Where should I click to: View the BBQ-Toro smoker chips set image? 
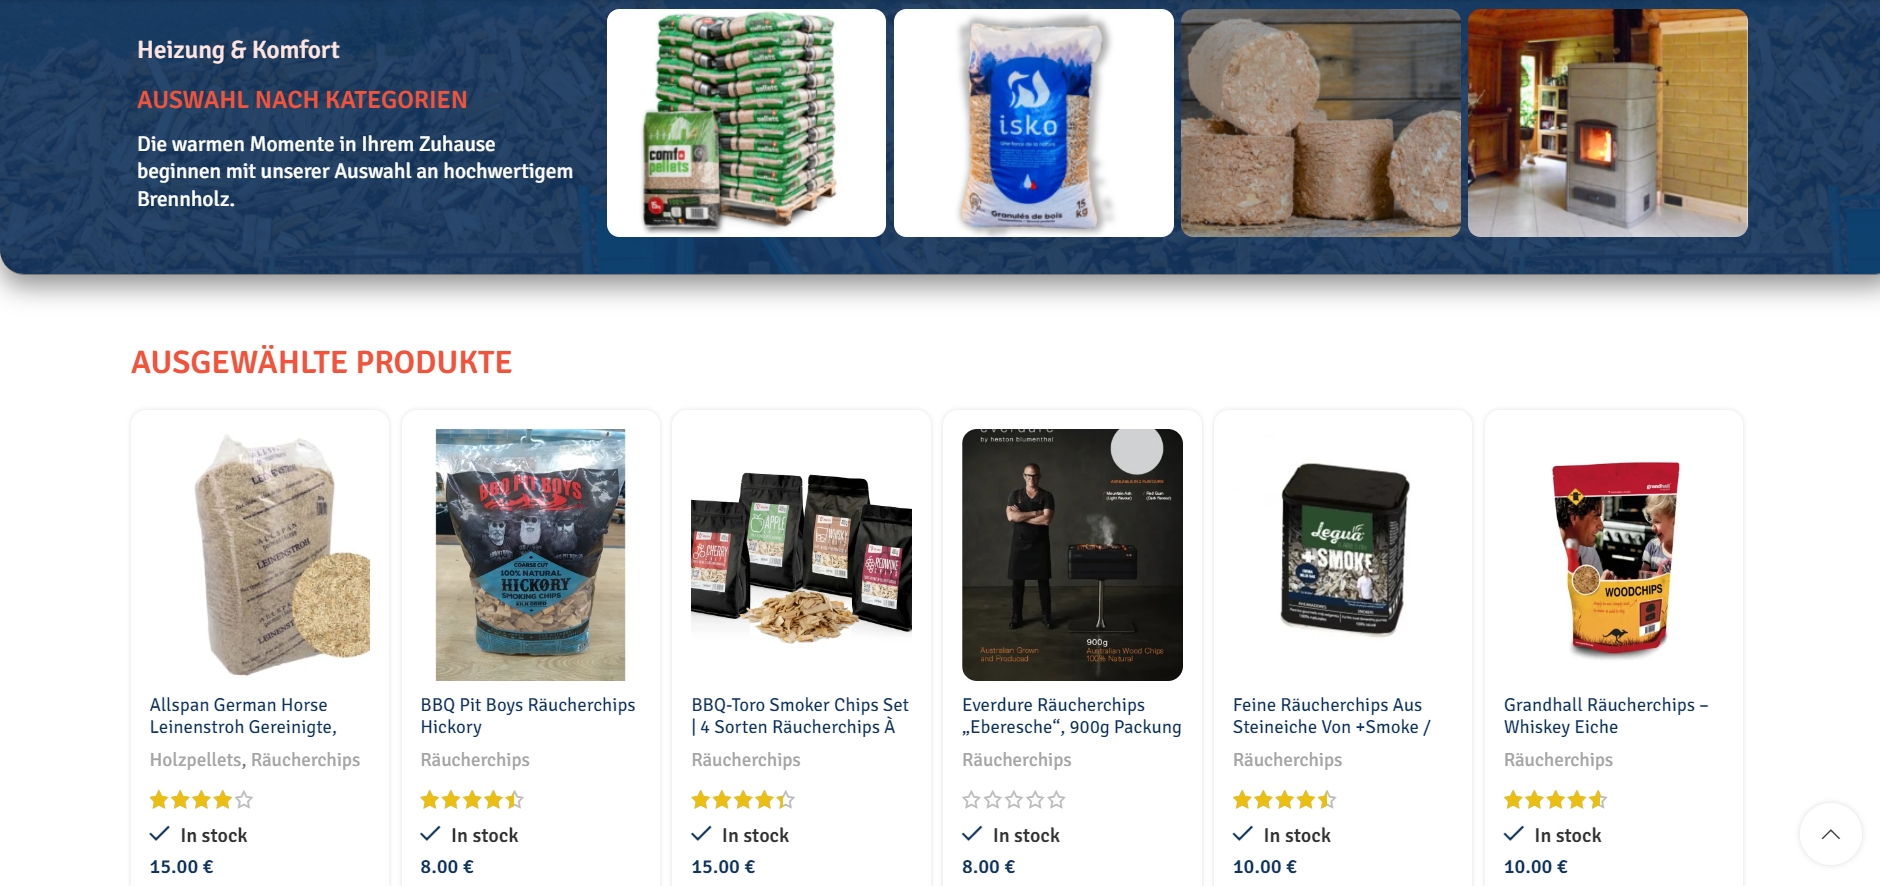801,555
